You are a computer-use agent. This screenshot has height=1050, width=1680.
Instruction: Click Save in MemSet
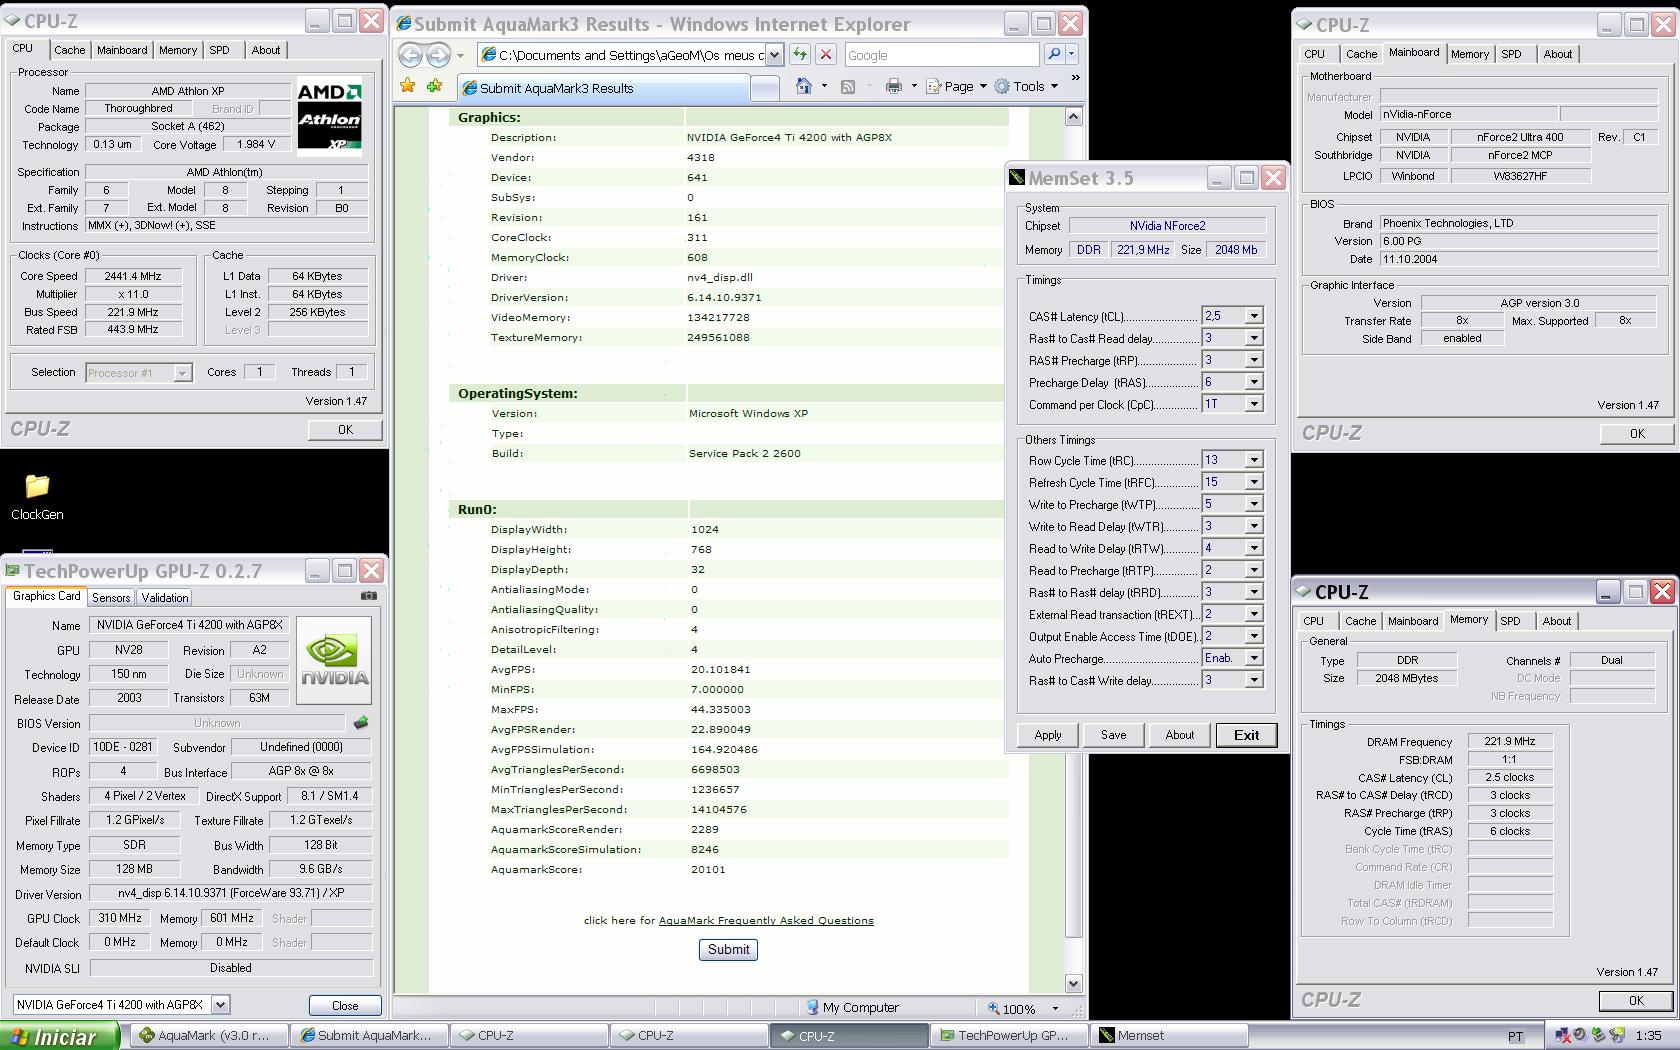click(x=1113, y=735)
